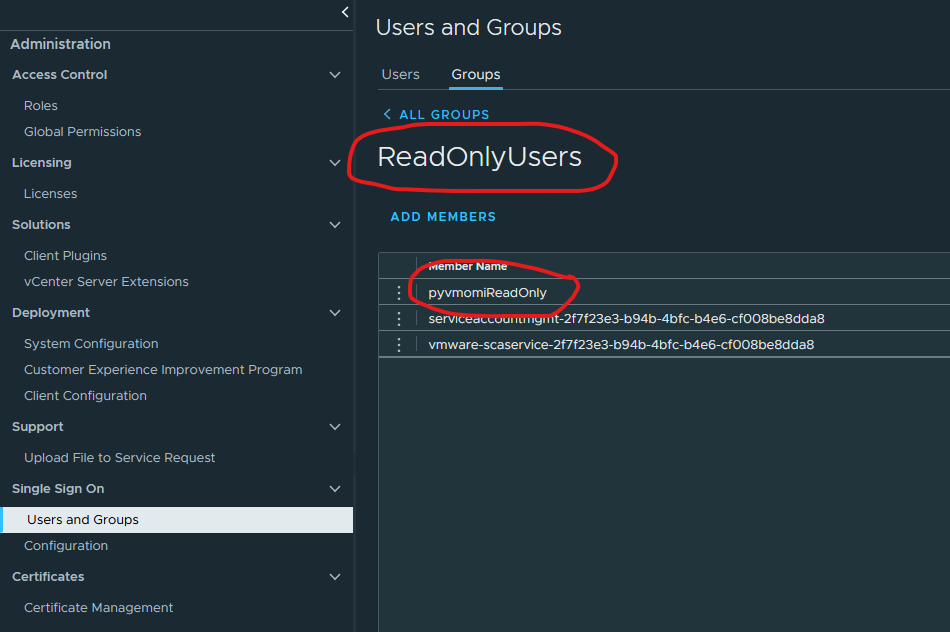
Task: Click the back chevron beside ALL GROUPS
Action: point(387,114)
